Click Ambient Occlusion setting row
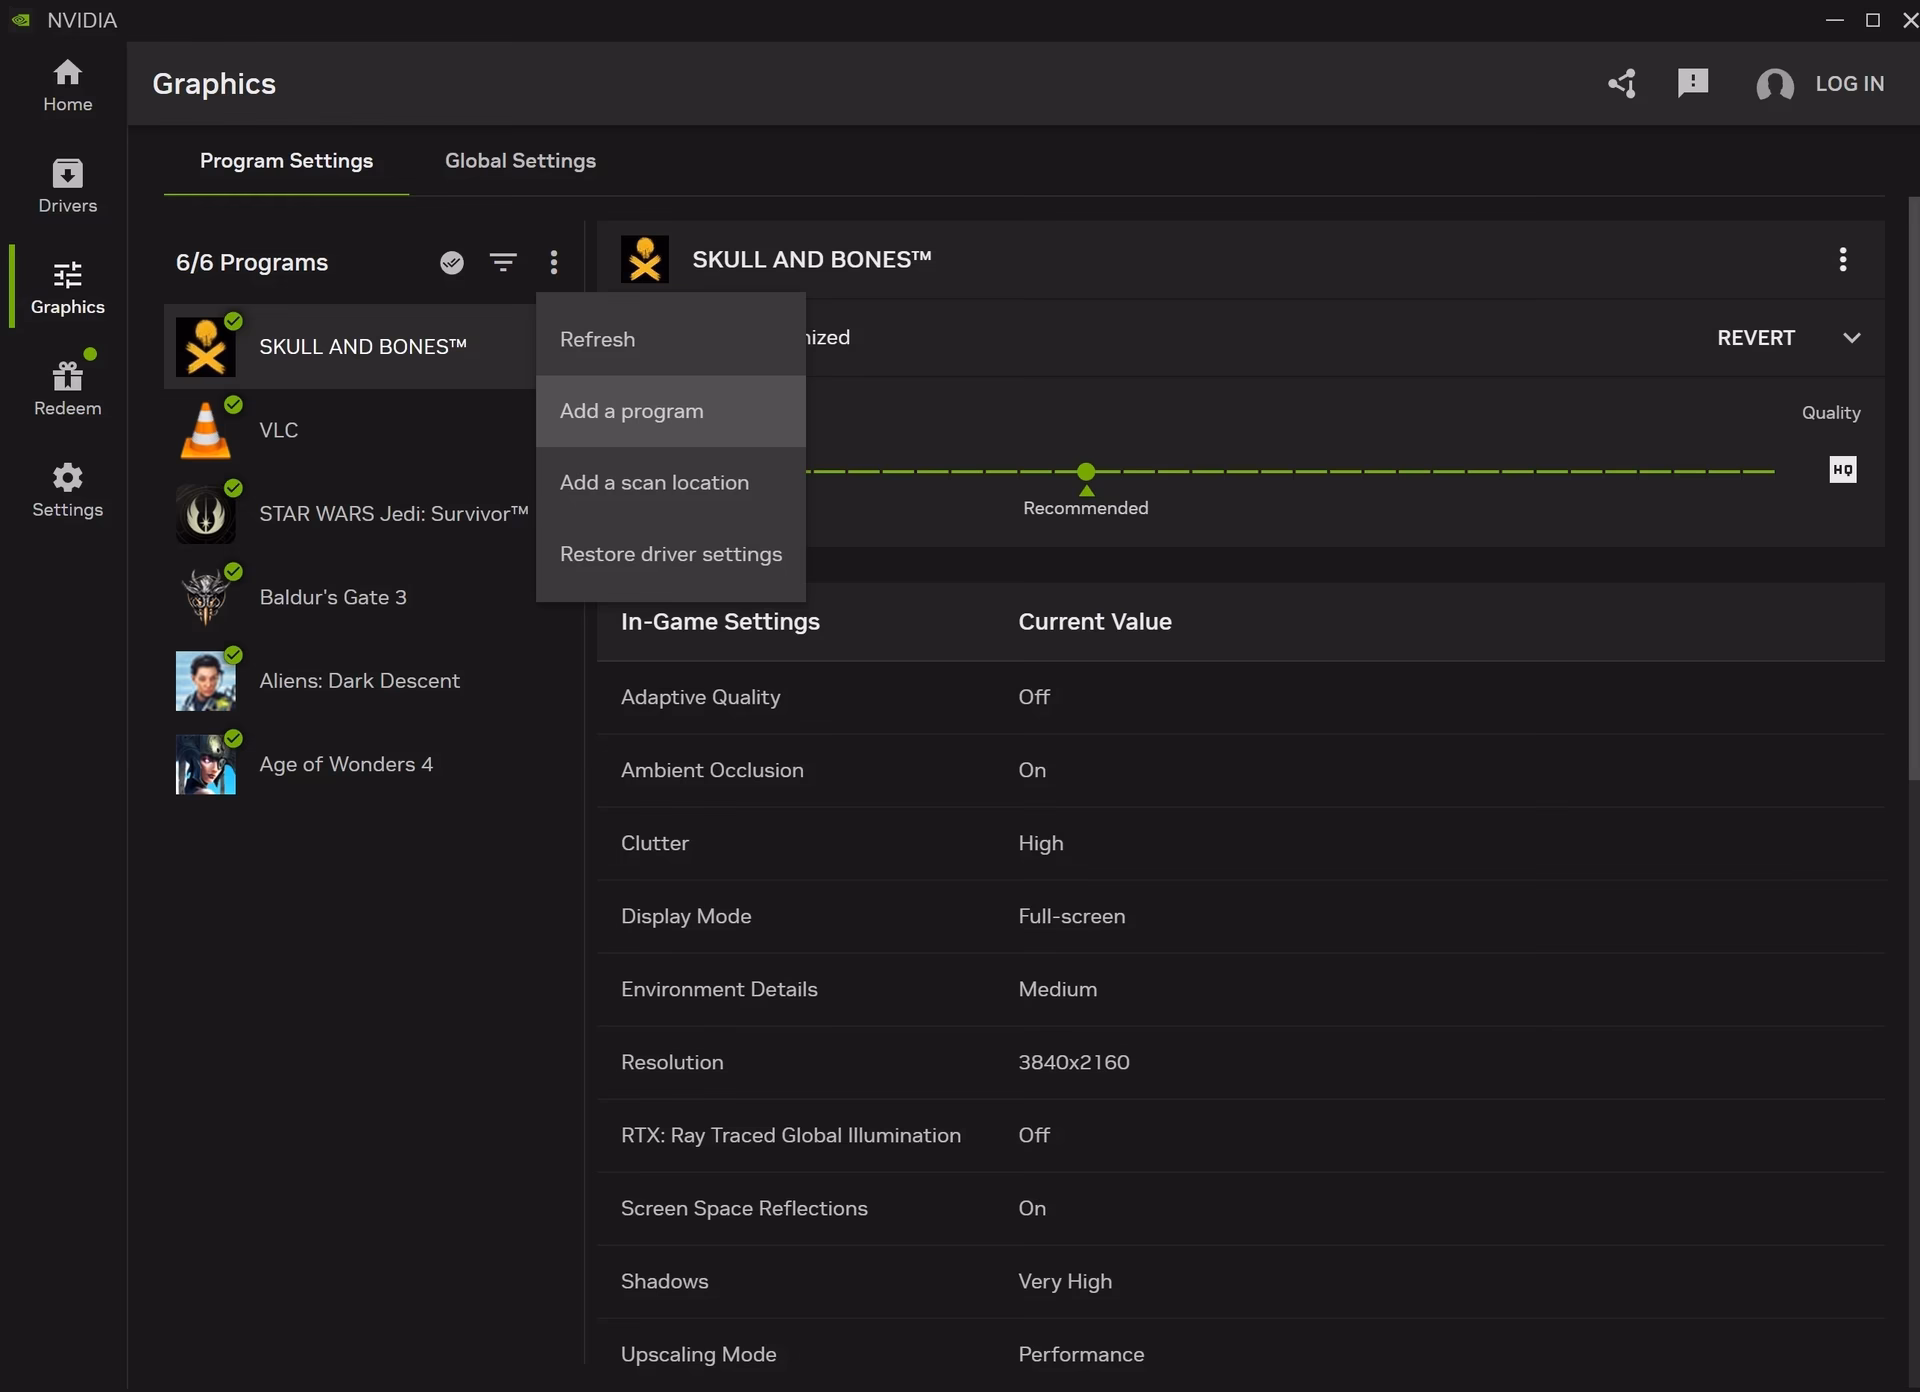This screenshot has height=1392, width=1920. click(x=1240, y=771)
